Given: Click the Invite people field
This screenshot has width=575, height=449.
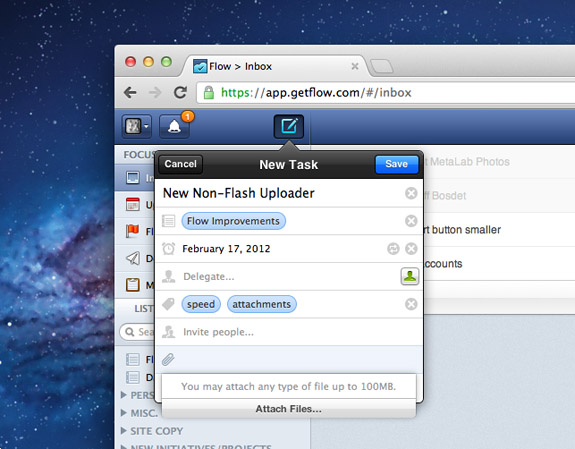Looking at the screenshot, I should (x=289, y=332).
